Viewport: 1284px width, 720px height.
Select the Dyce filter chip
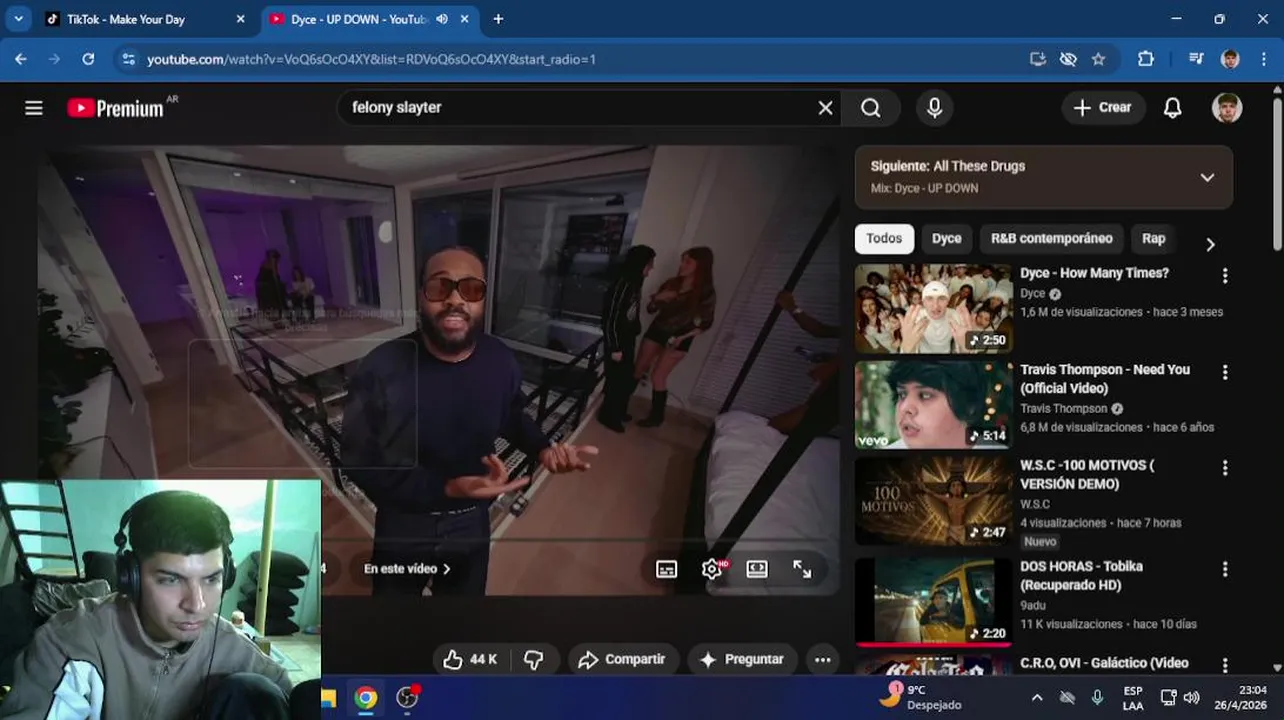click(x=946, y=239)
